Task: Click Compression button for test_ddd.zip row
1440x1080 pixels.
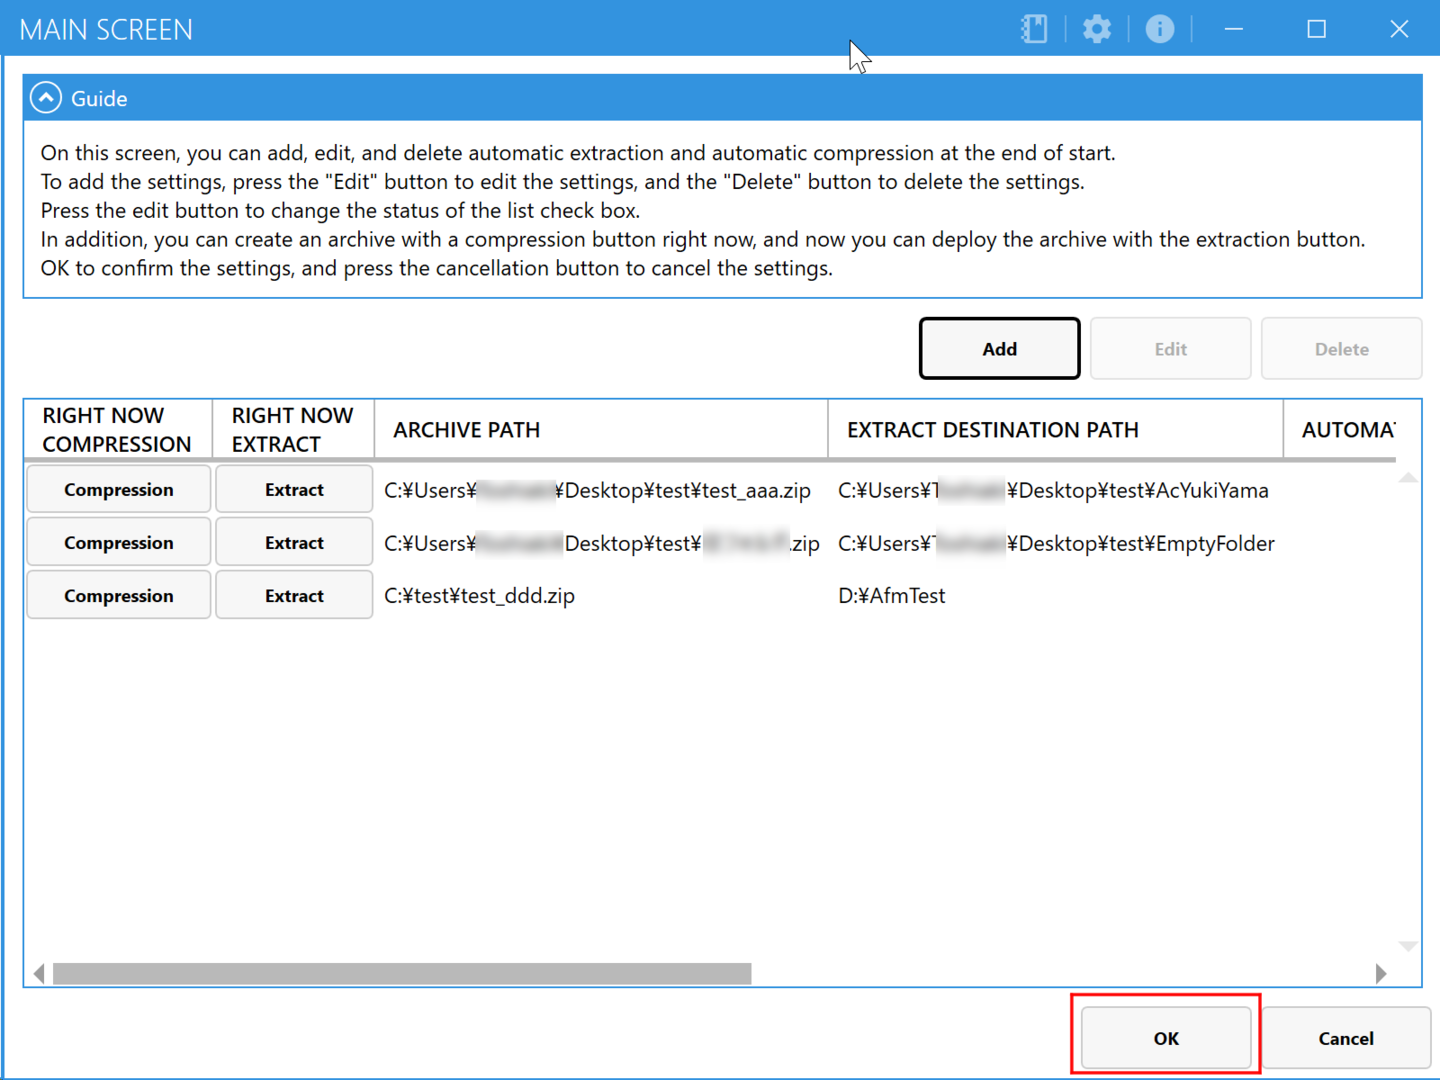Action: tap(118, 596)
